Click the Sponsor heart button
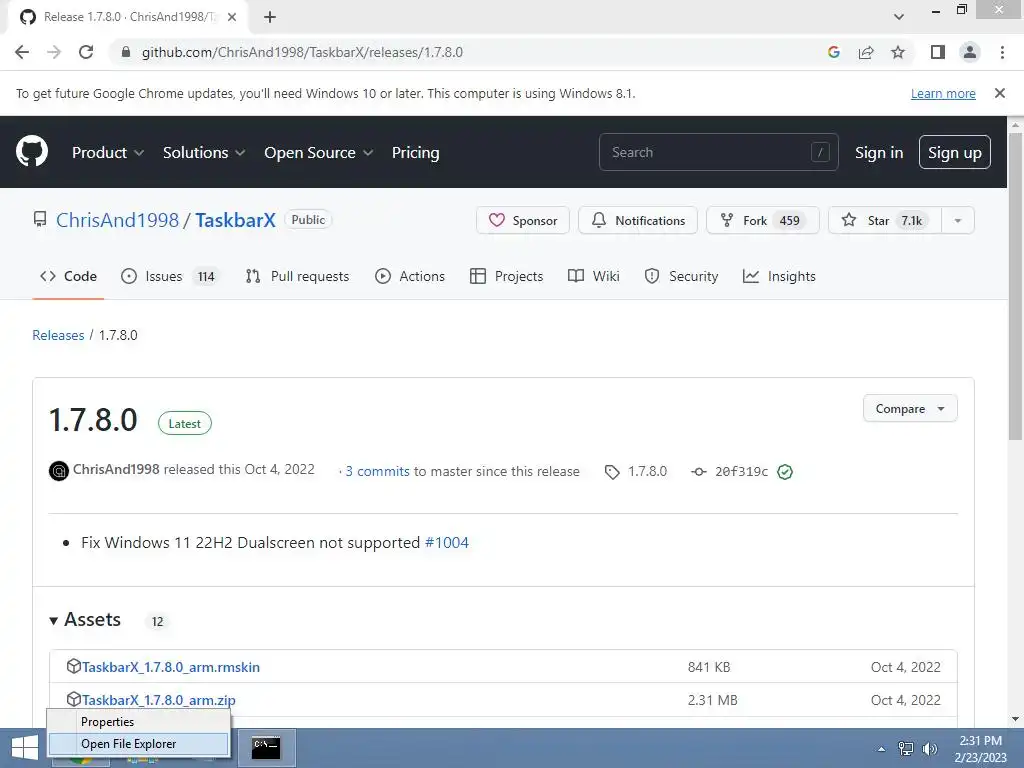 522,220
